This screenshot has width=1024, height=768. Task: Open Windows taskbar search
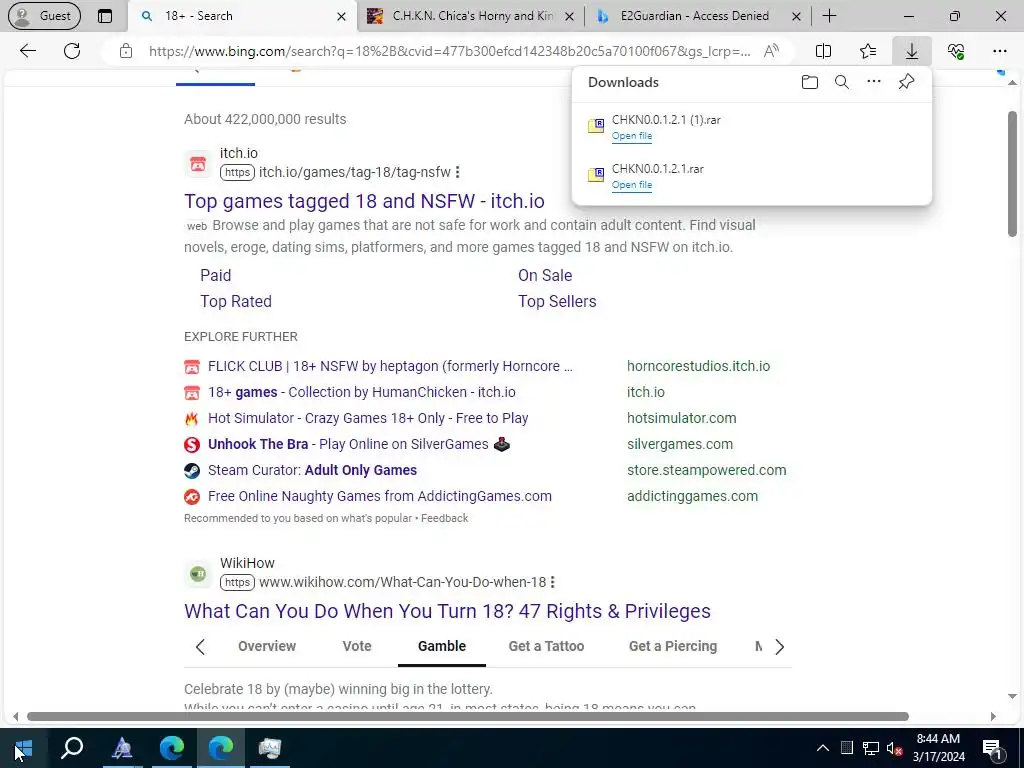click(72, 748)
